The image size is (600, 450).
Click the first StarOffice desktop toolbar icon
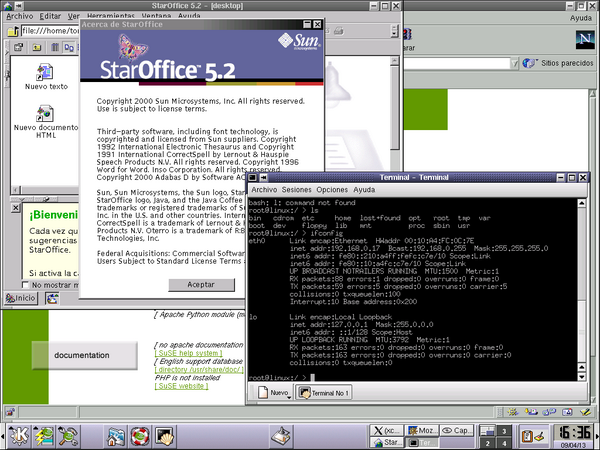pos(18,47)
